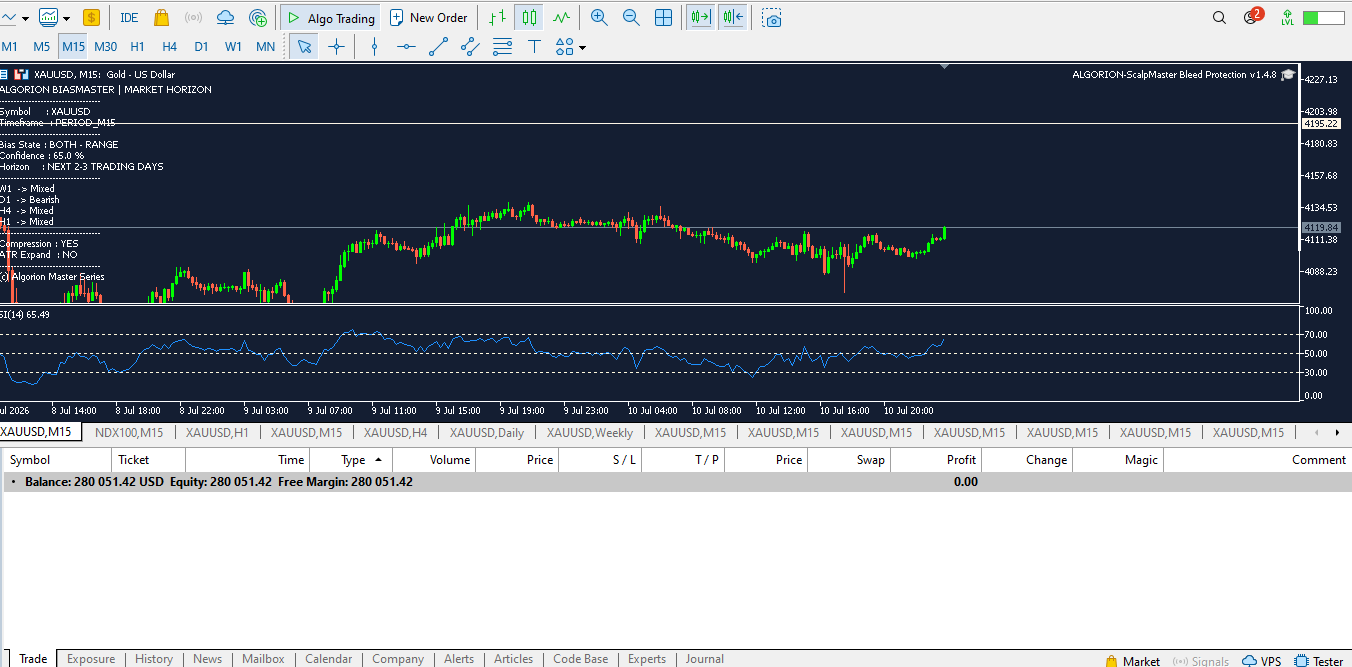Open the Exposure tab in Toolbox
Screen dimensions: 1352x667
tap(91, 659)
